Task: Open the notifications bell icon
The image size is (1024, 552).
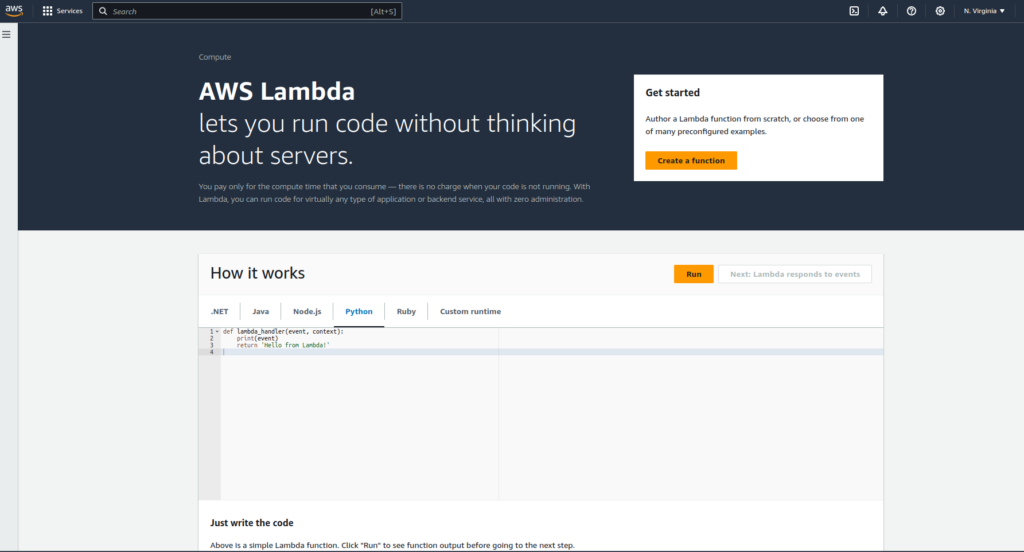Action: [x=882, y=11]
